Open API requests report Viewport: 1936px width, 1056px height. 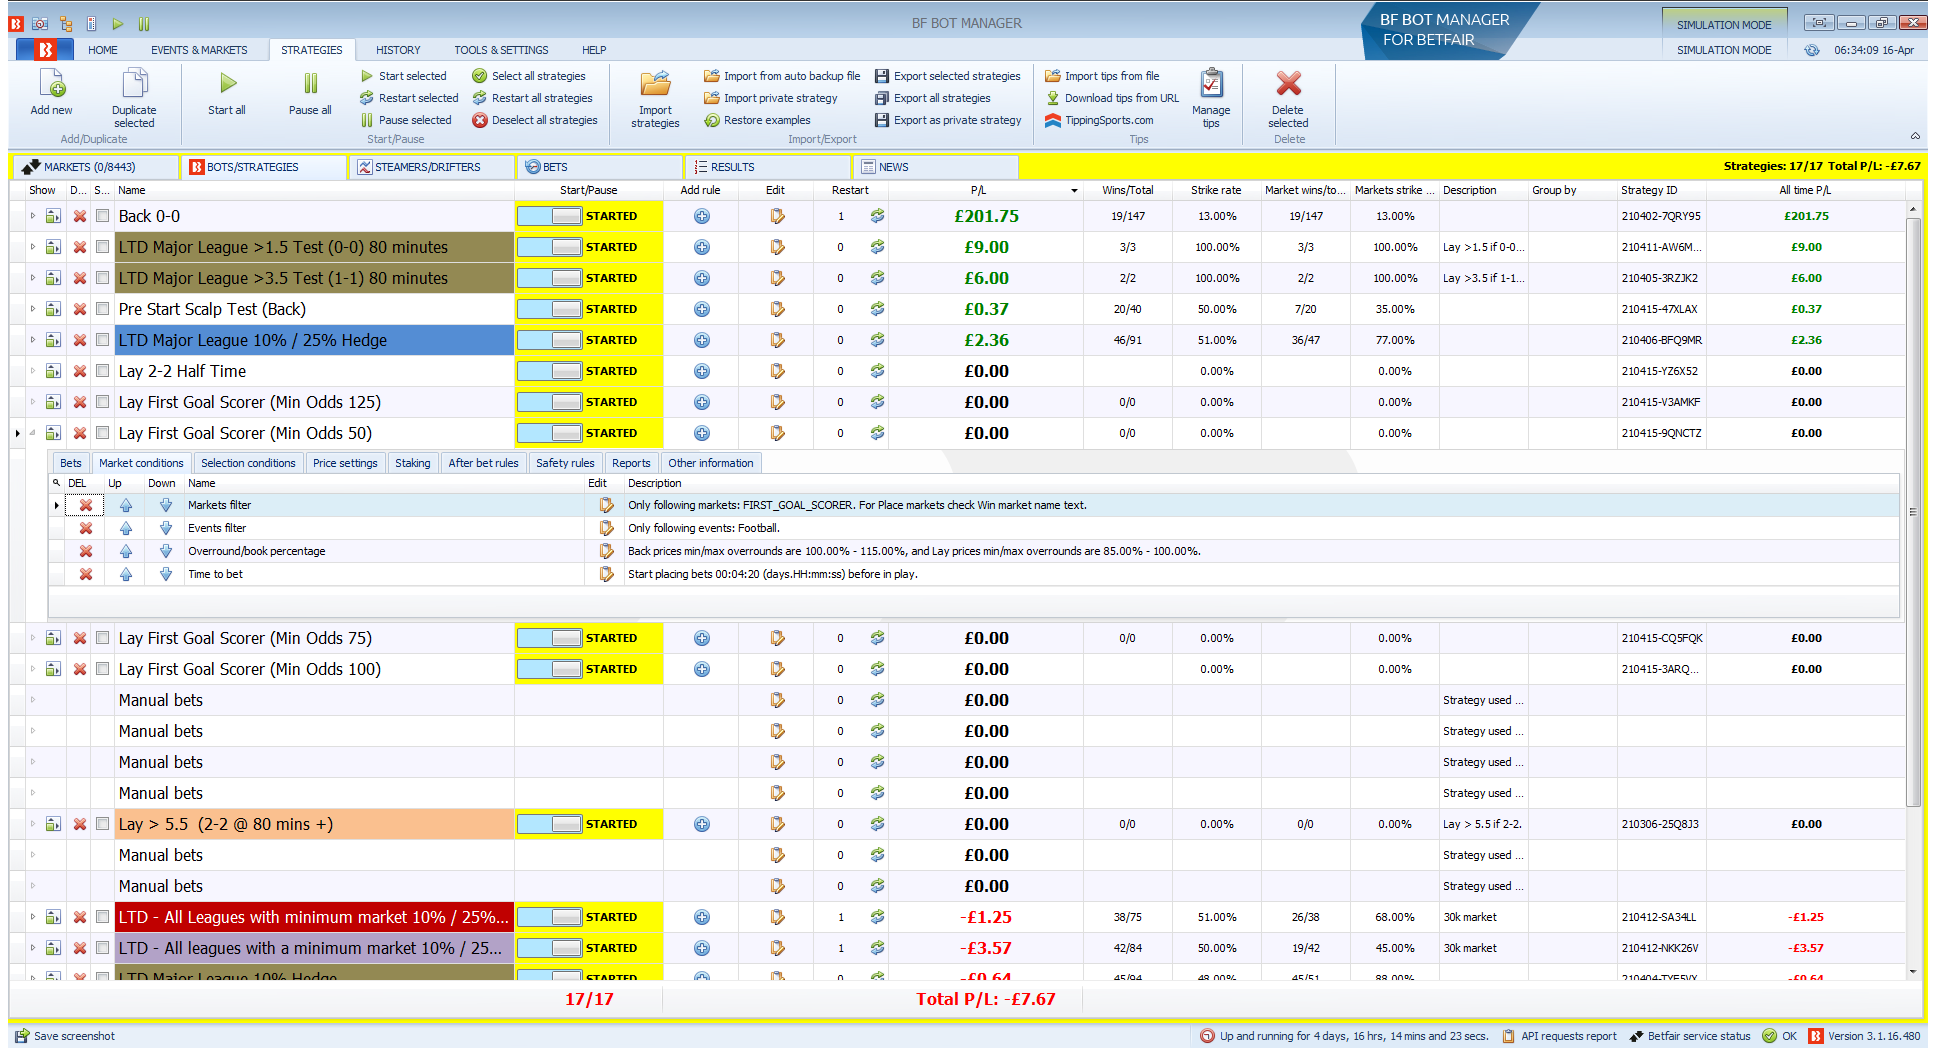click(1559, 1036)
